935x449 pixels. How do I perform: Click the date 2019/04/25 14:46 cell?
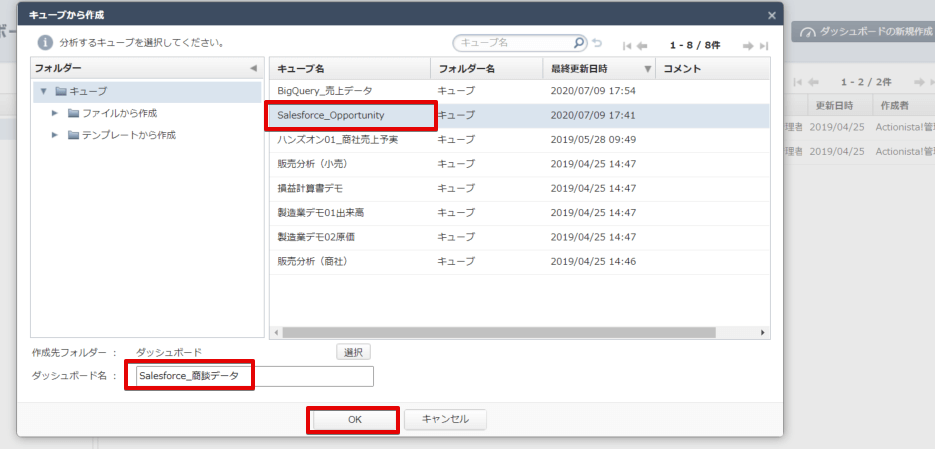point(593,262)
